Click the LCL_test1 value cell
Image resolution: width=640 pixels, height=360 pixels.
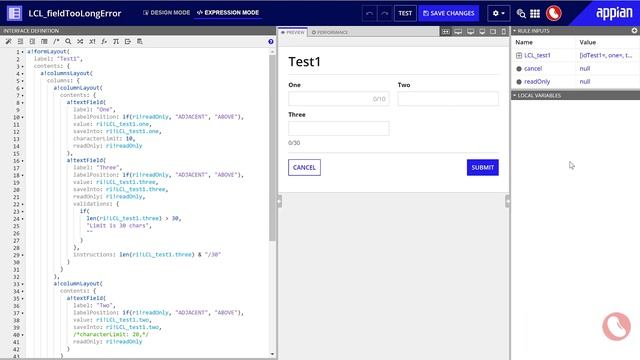[x=606, y=56]
